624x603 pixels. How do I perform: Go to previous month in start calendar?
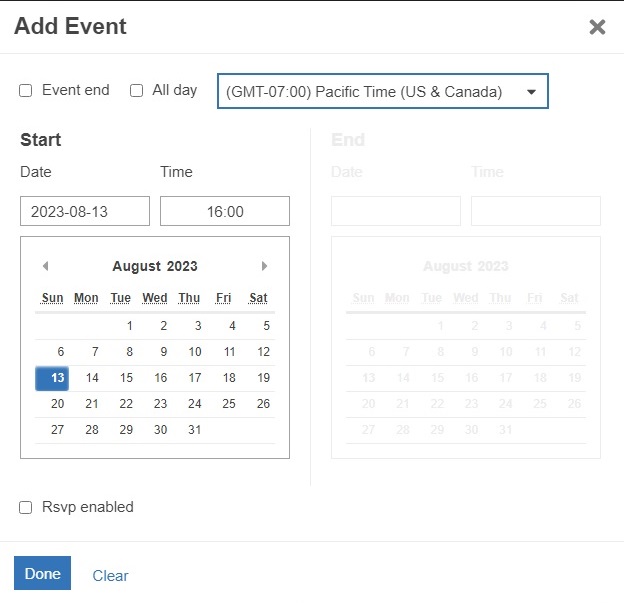coord(45,266)
